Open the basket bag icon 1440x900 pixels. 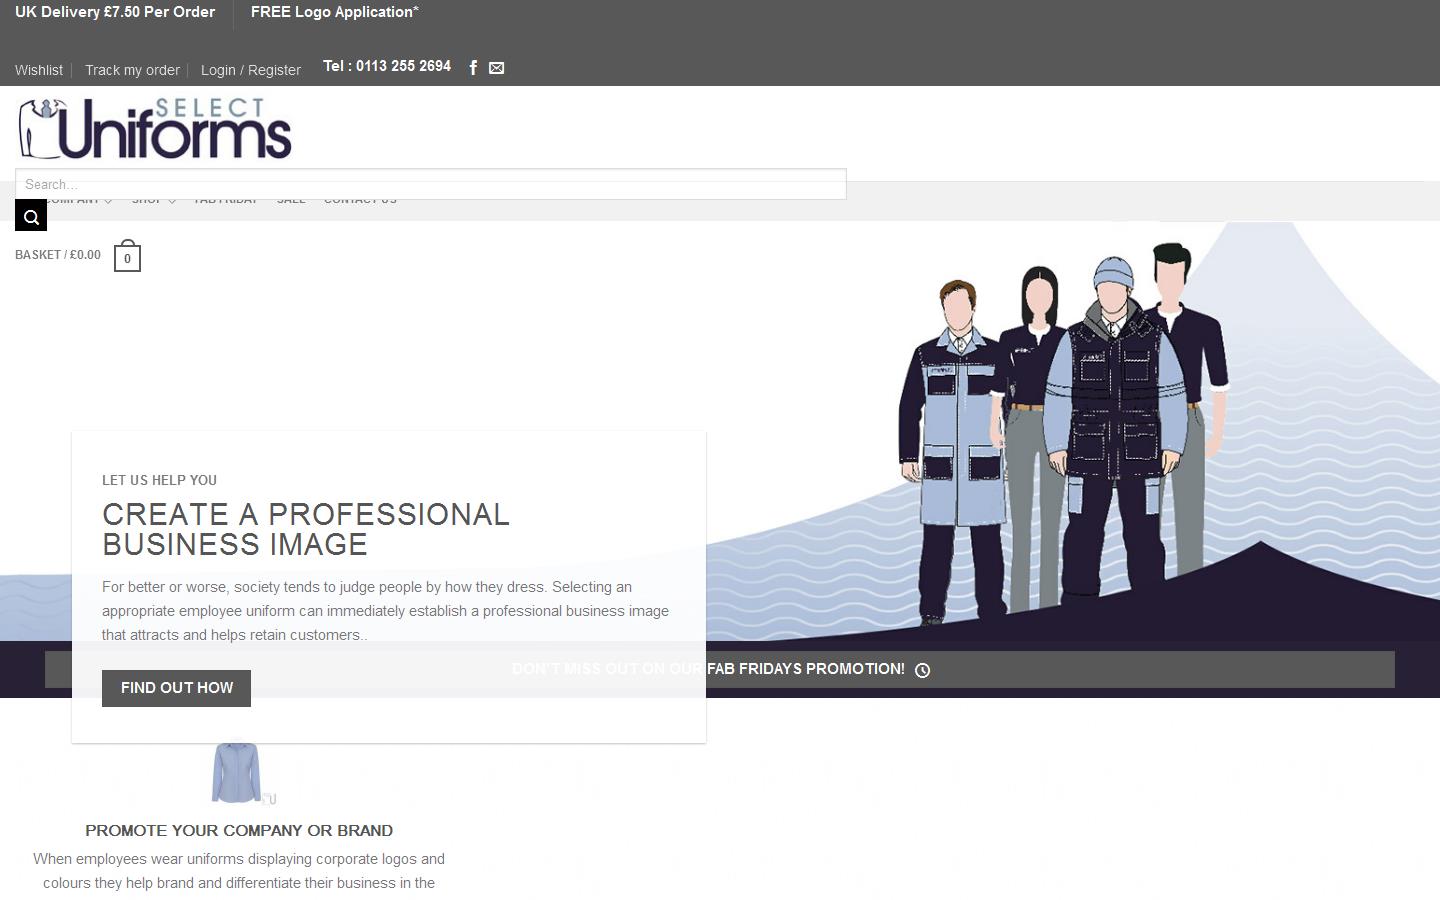point(127,257)
